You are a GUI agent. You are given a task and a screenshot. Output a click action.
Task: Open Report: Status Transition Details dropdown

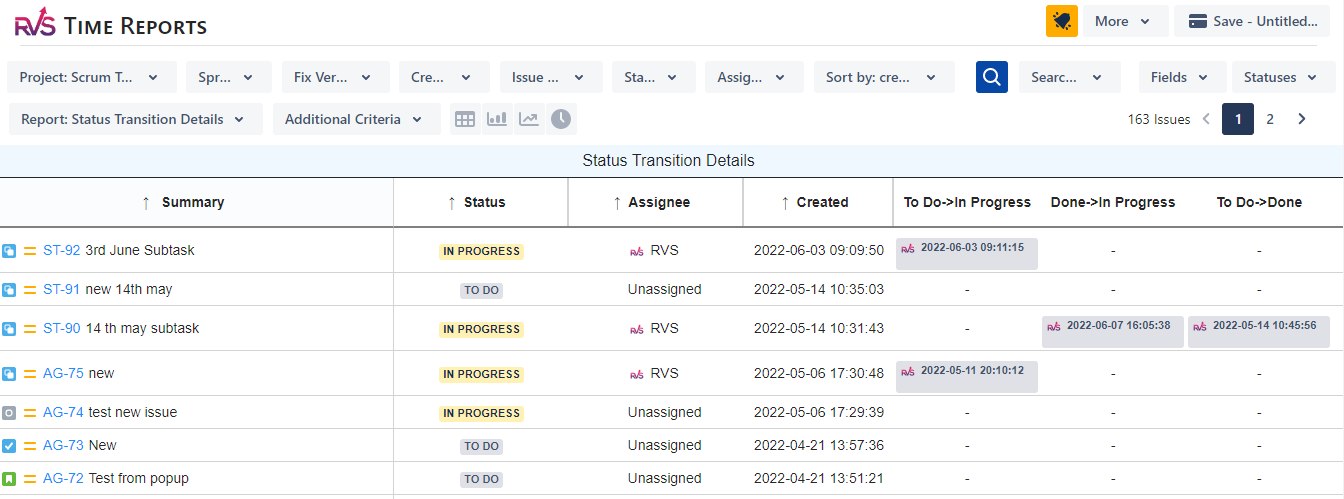[135, 119]
